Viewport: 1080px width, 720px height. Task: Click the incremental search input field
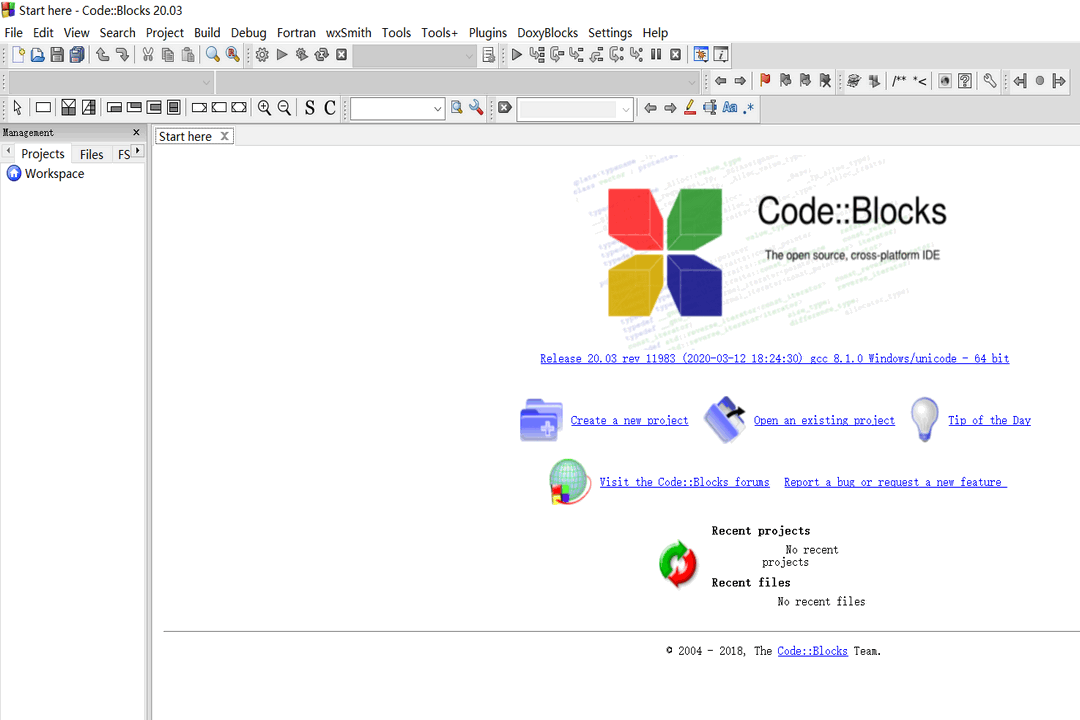(568, 109)
